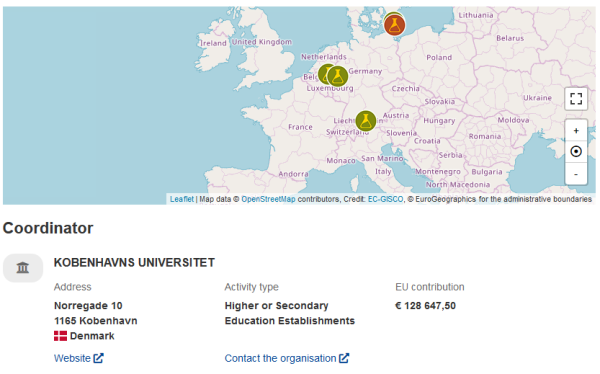Click the Denmark flag icon
This screenshot has height=374, width=600.
[x=60, y=336]
